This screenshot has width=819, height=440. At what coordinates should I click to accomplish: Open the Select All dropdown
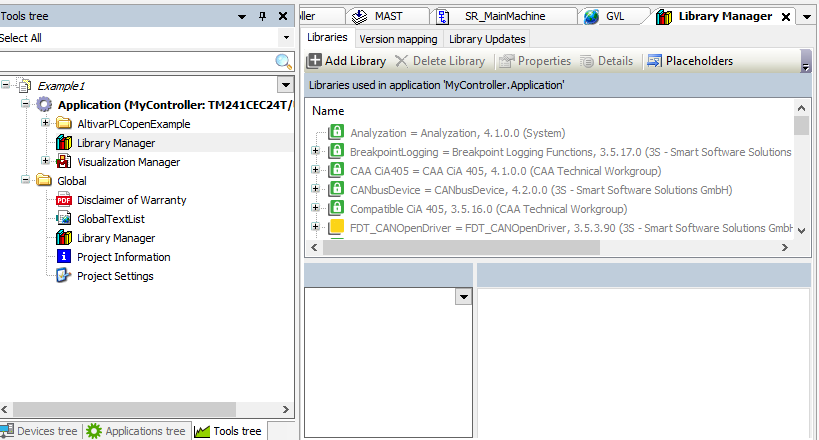click(x=286, y=38)
